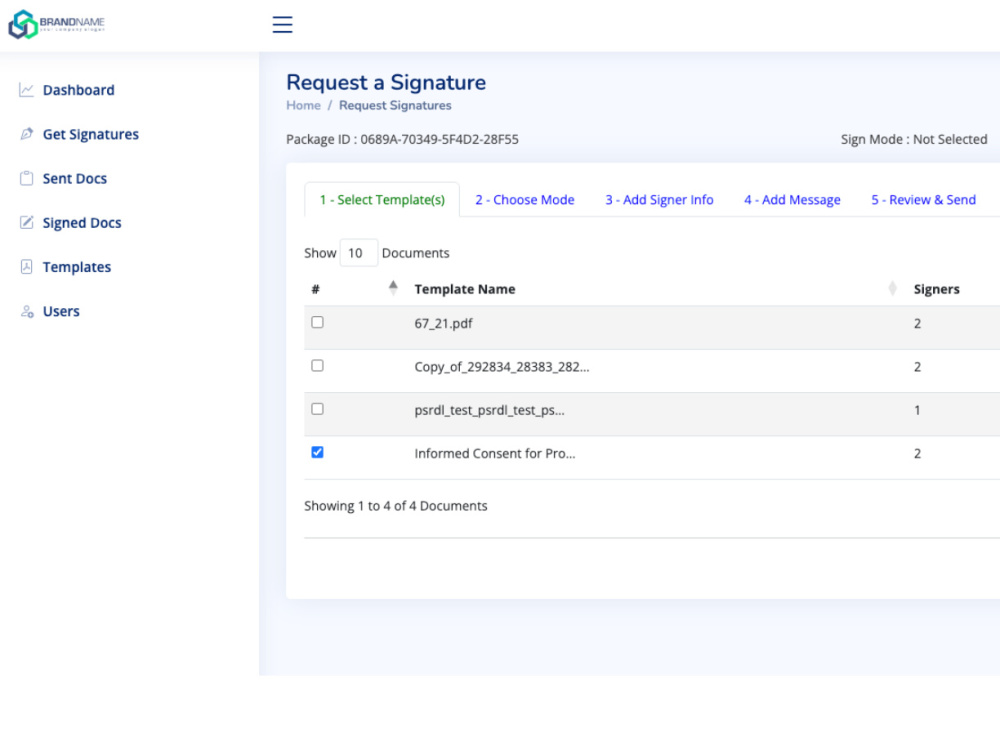Sort by Template Name column arrow

(892, 288)
